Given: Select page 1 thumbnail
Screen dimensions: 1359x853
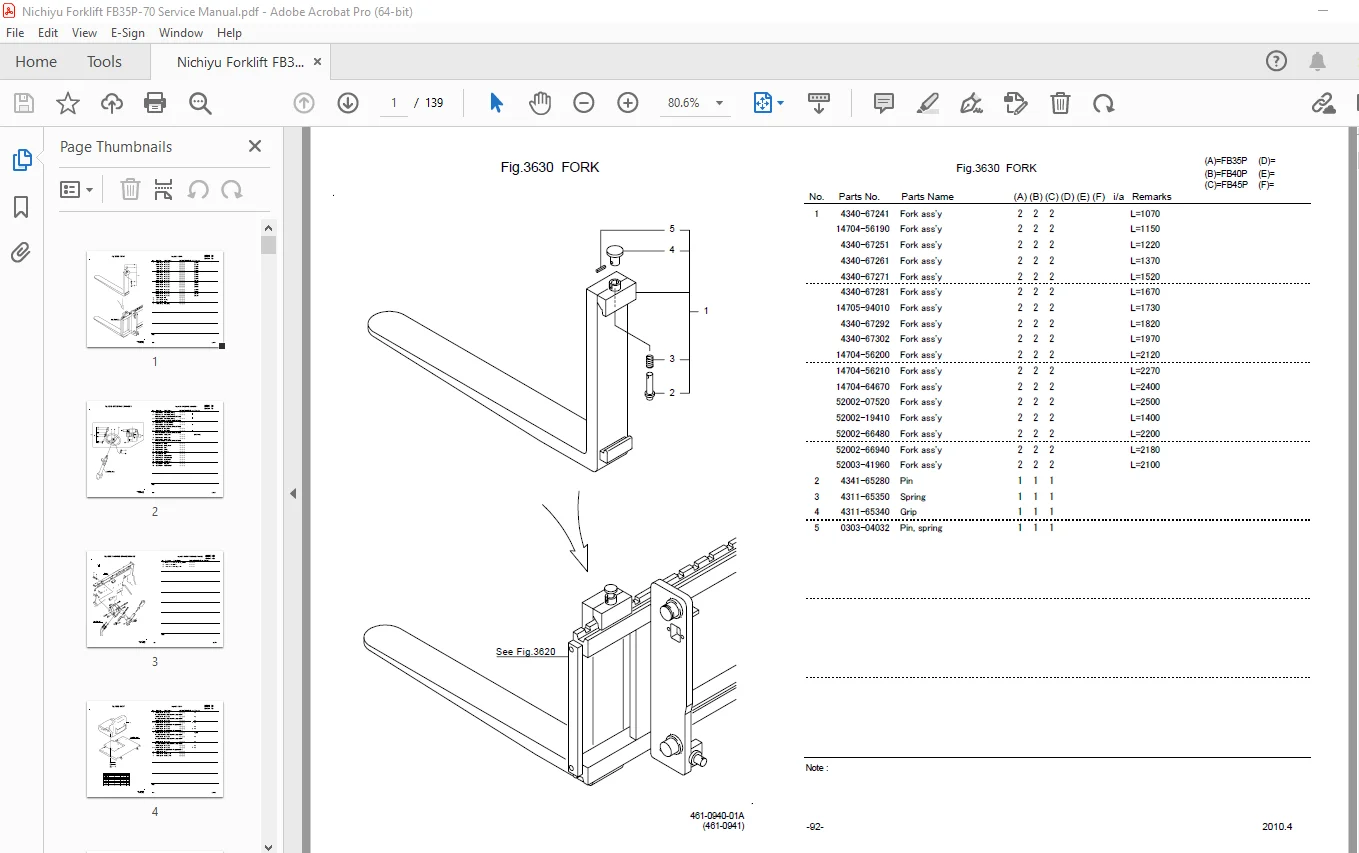Looking at the screenshot, I should pos(155,299).
